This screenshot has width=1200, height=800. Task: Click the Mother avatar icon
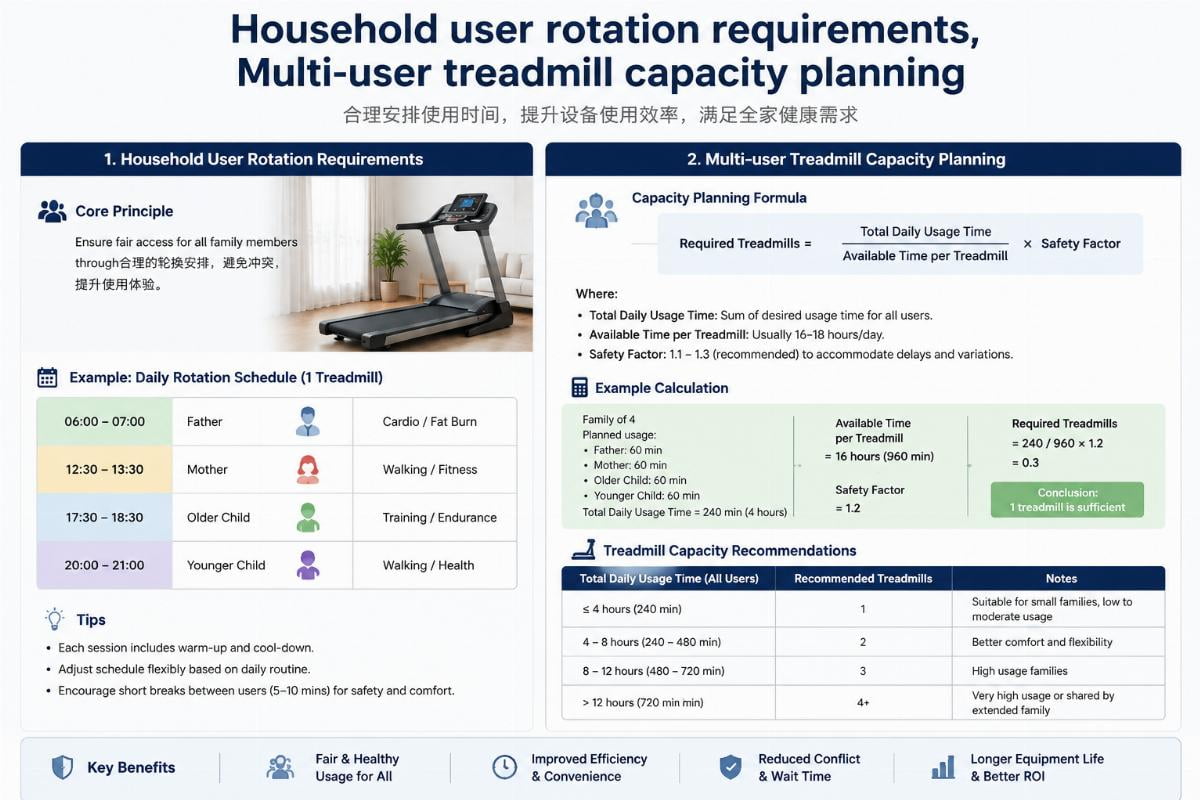[x=308, y=469]
